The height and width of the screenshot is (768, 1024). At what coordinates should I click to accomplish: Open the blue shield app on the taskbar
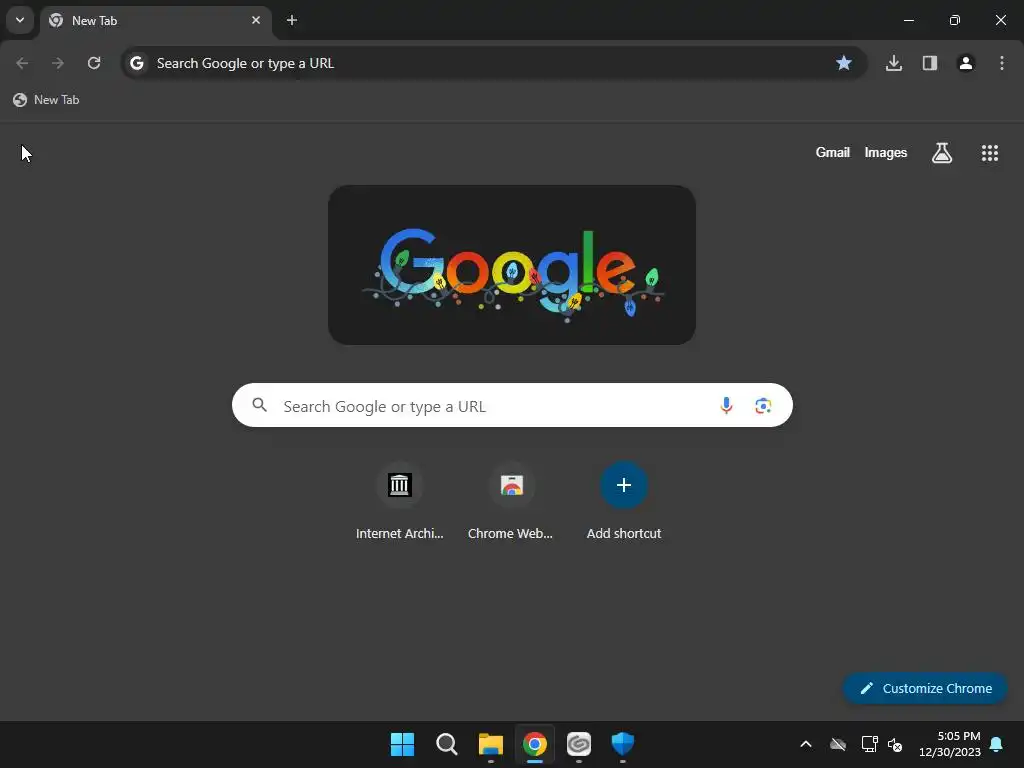click(x=623, y=744)
